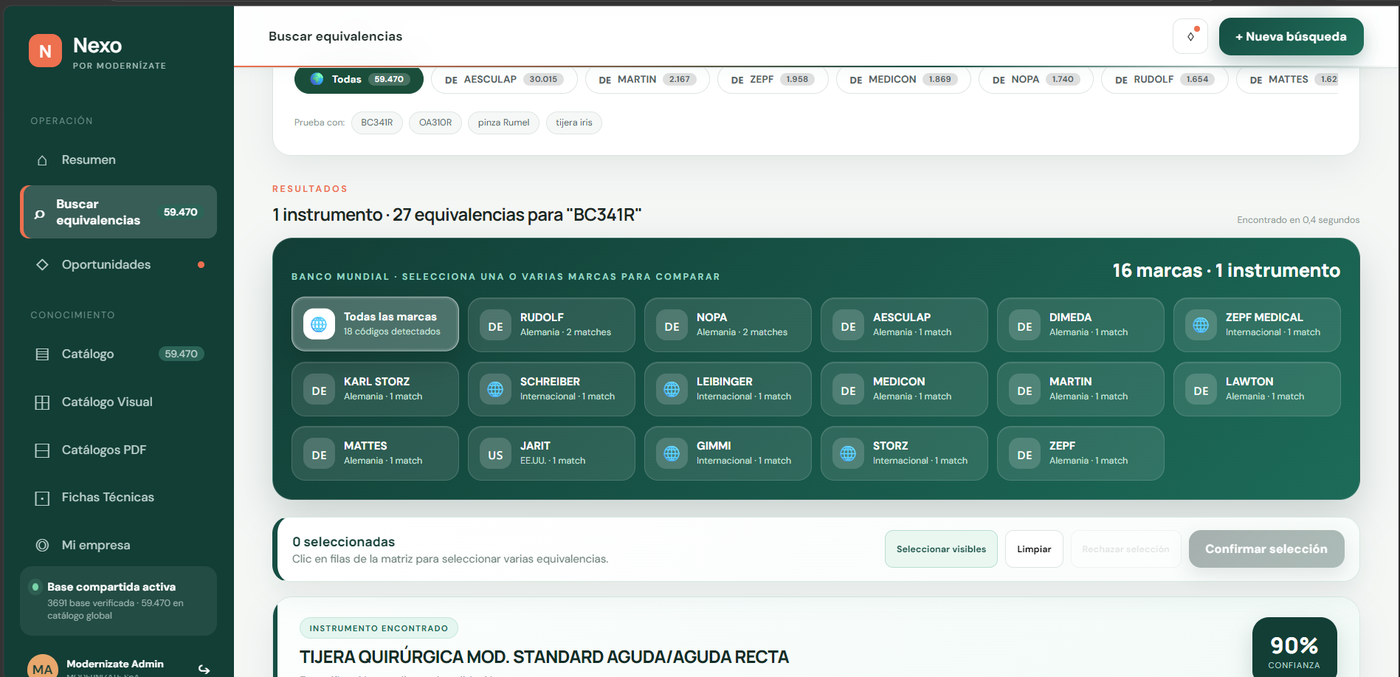The height and width of the screenshot is (677, 1400).
Task: Open Mi empresa in the sidebar
Action: coord(118,545)
